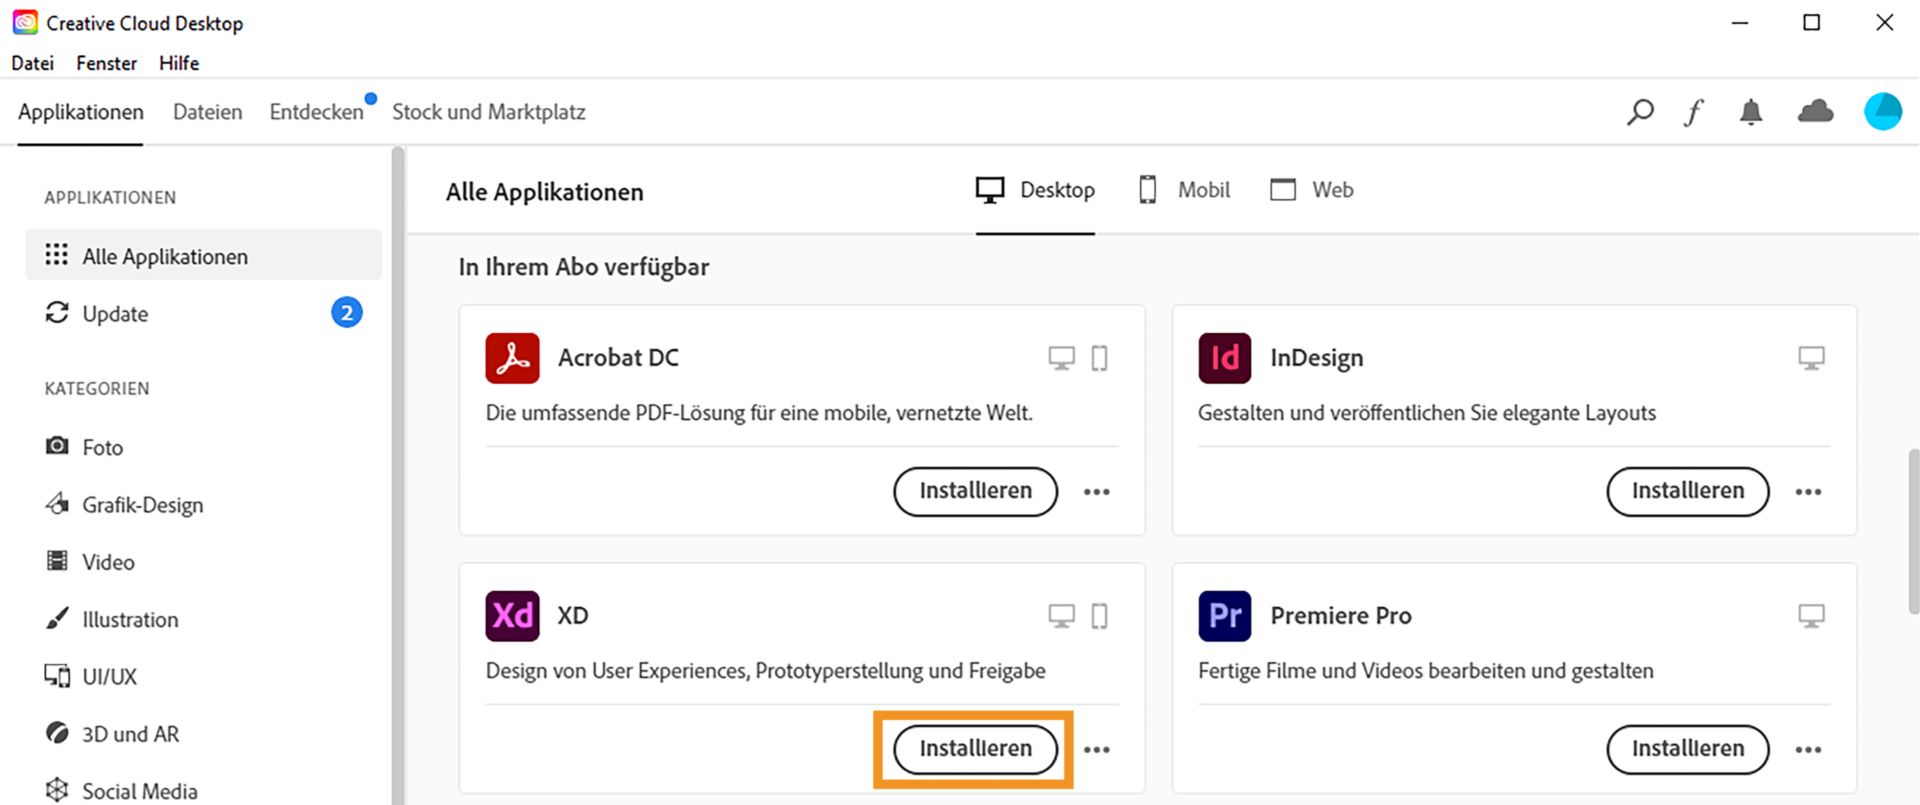
Task: Click the Acrobat DC app icon
Action: click(512, 358)
